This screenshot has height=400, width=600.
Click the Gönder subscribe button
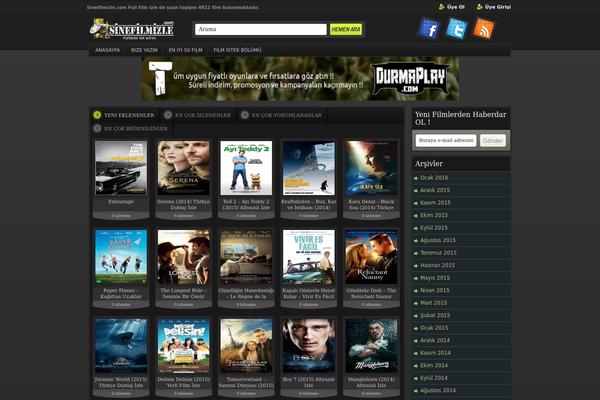pos(493,140)
